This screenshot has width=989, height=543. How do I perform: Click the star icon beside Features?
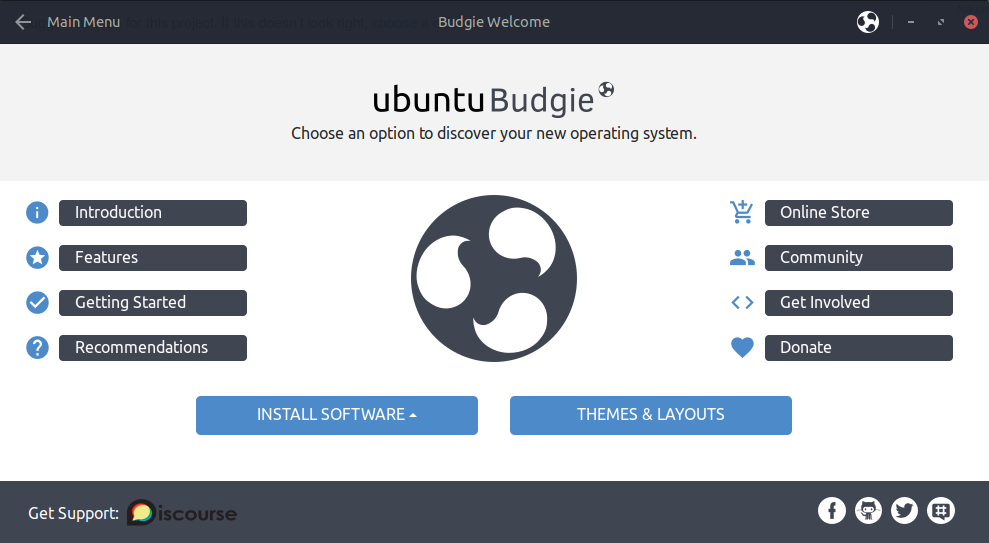[x=37, y=257]
